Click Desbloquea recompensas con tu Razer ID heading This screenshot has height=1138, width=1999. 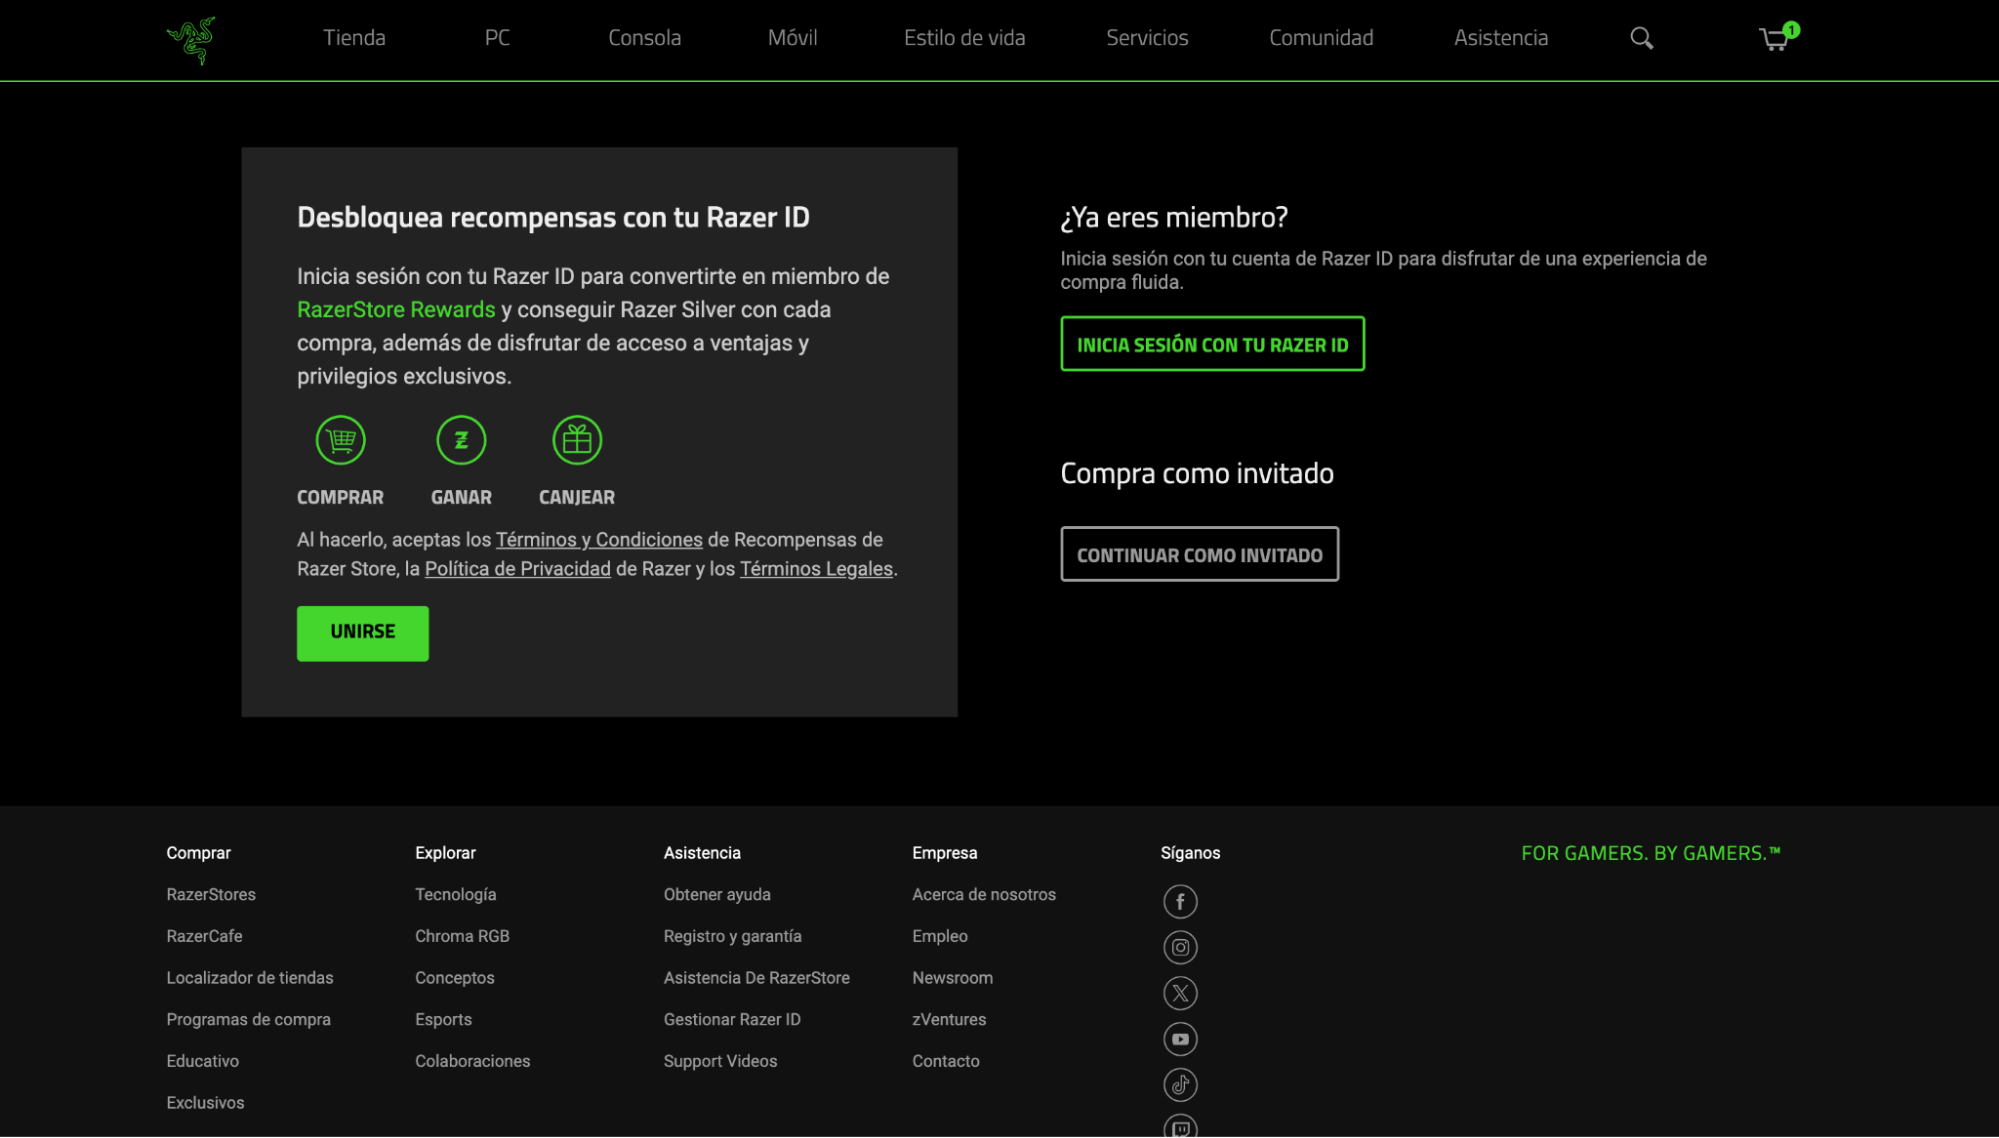coord(553,218)
